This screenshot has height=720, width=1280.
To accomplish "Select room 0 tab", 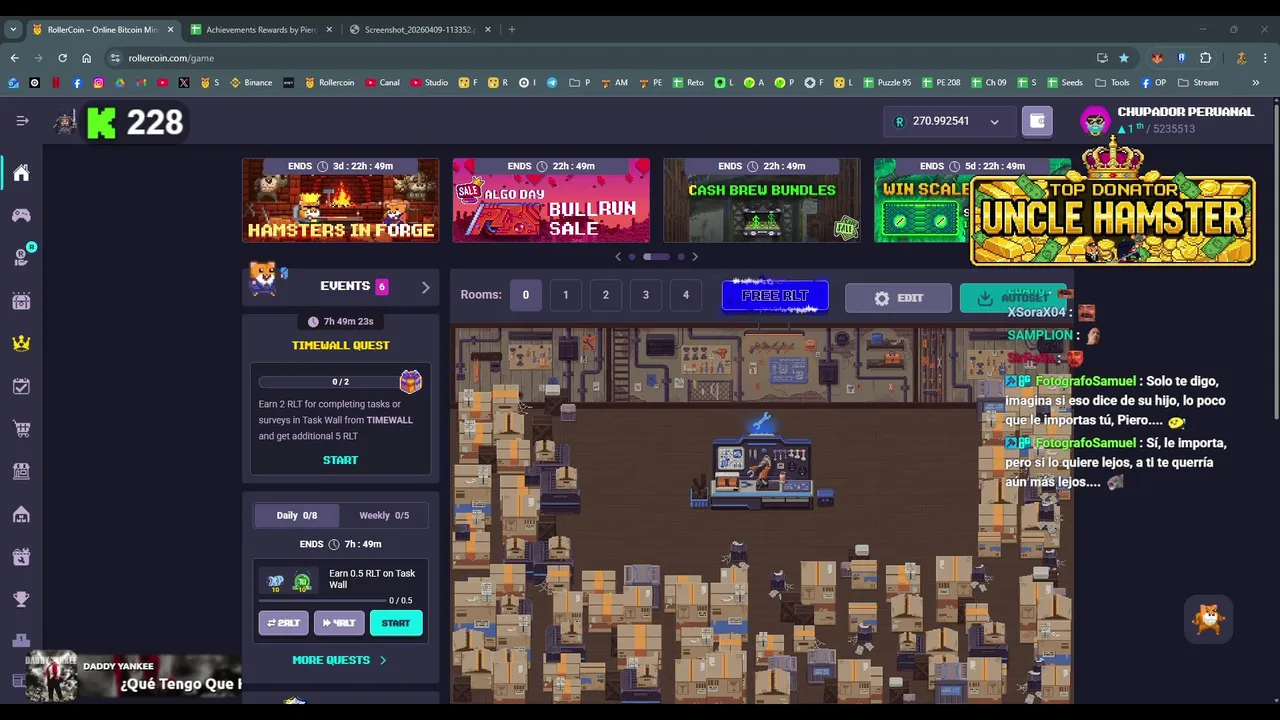I will pos(525,295).
